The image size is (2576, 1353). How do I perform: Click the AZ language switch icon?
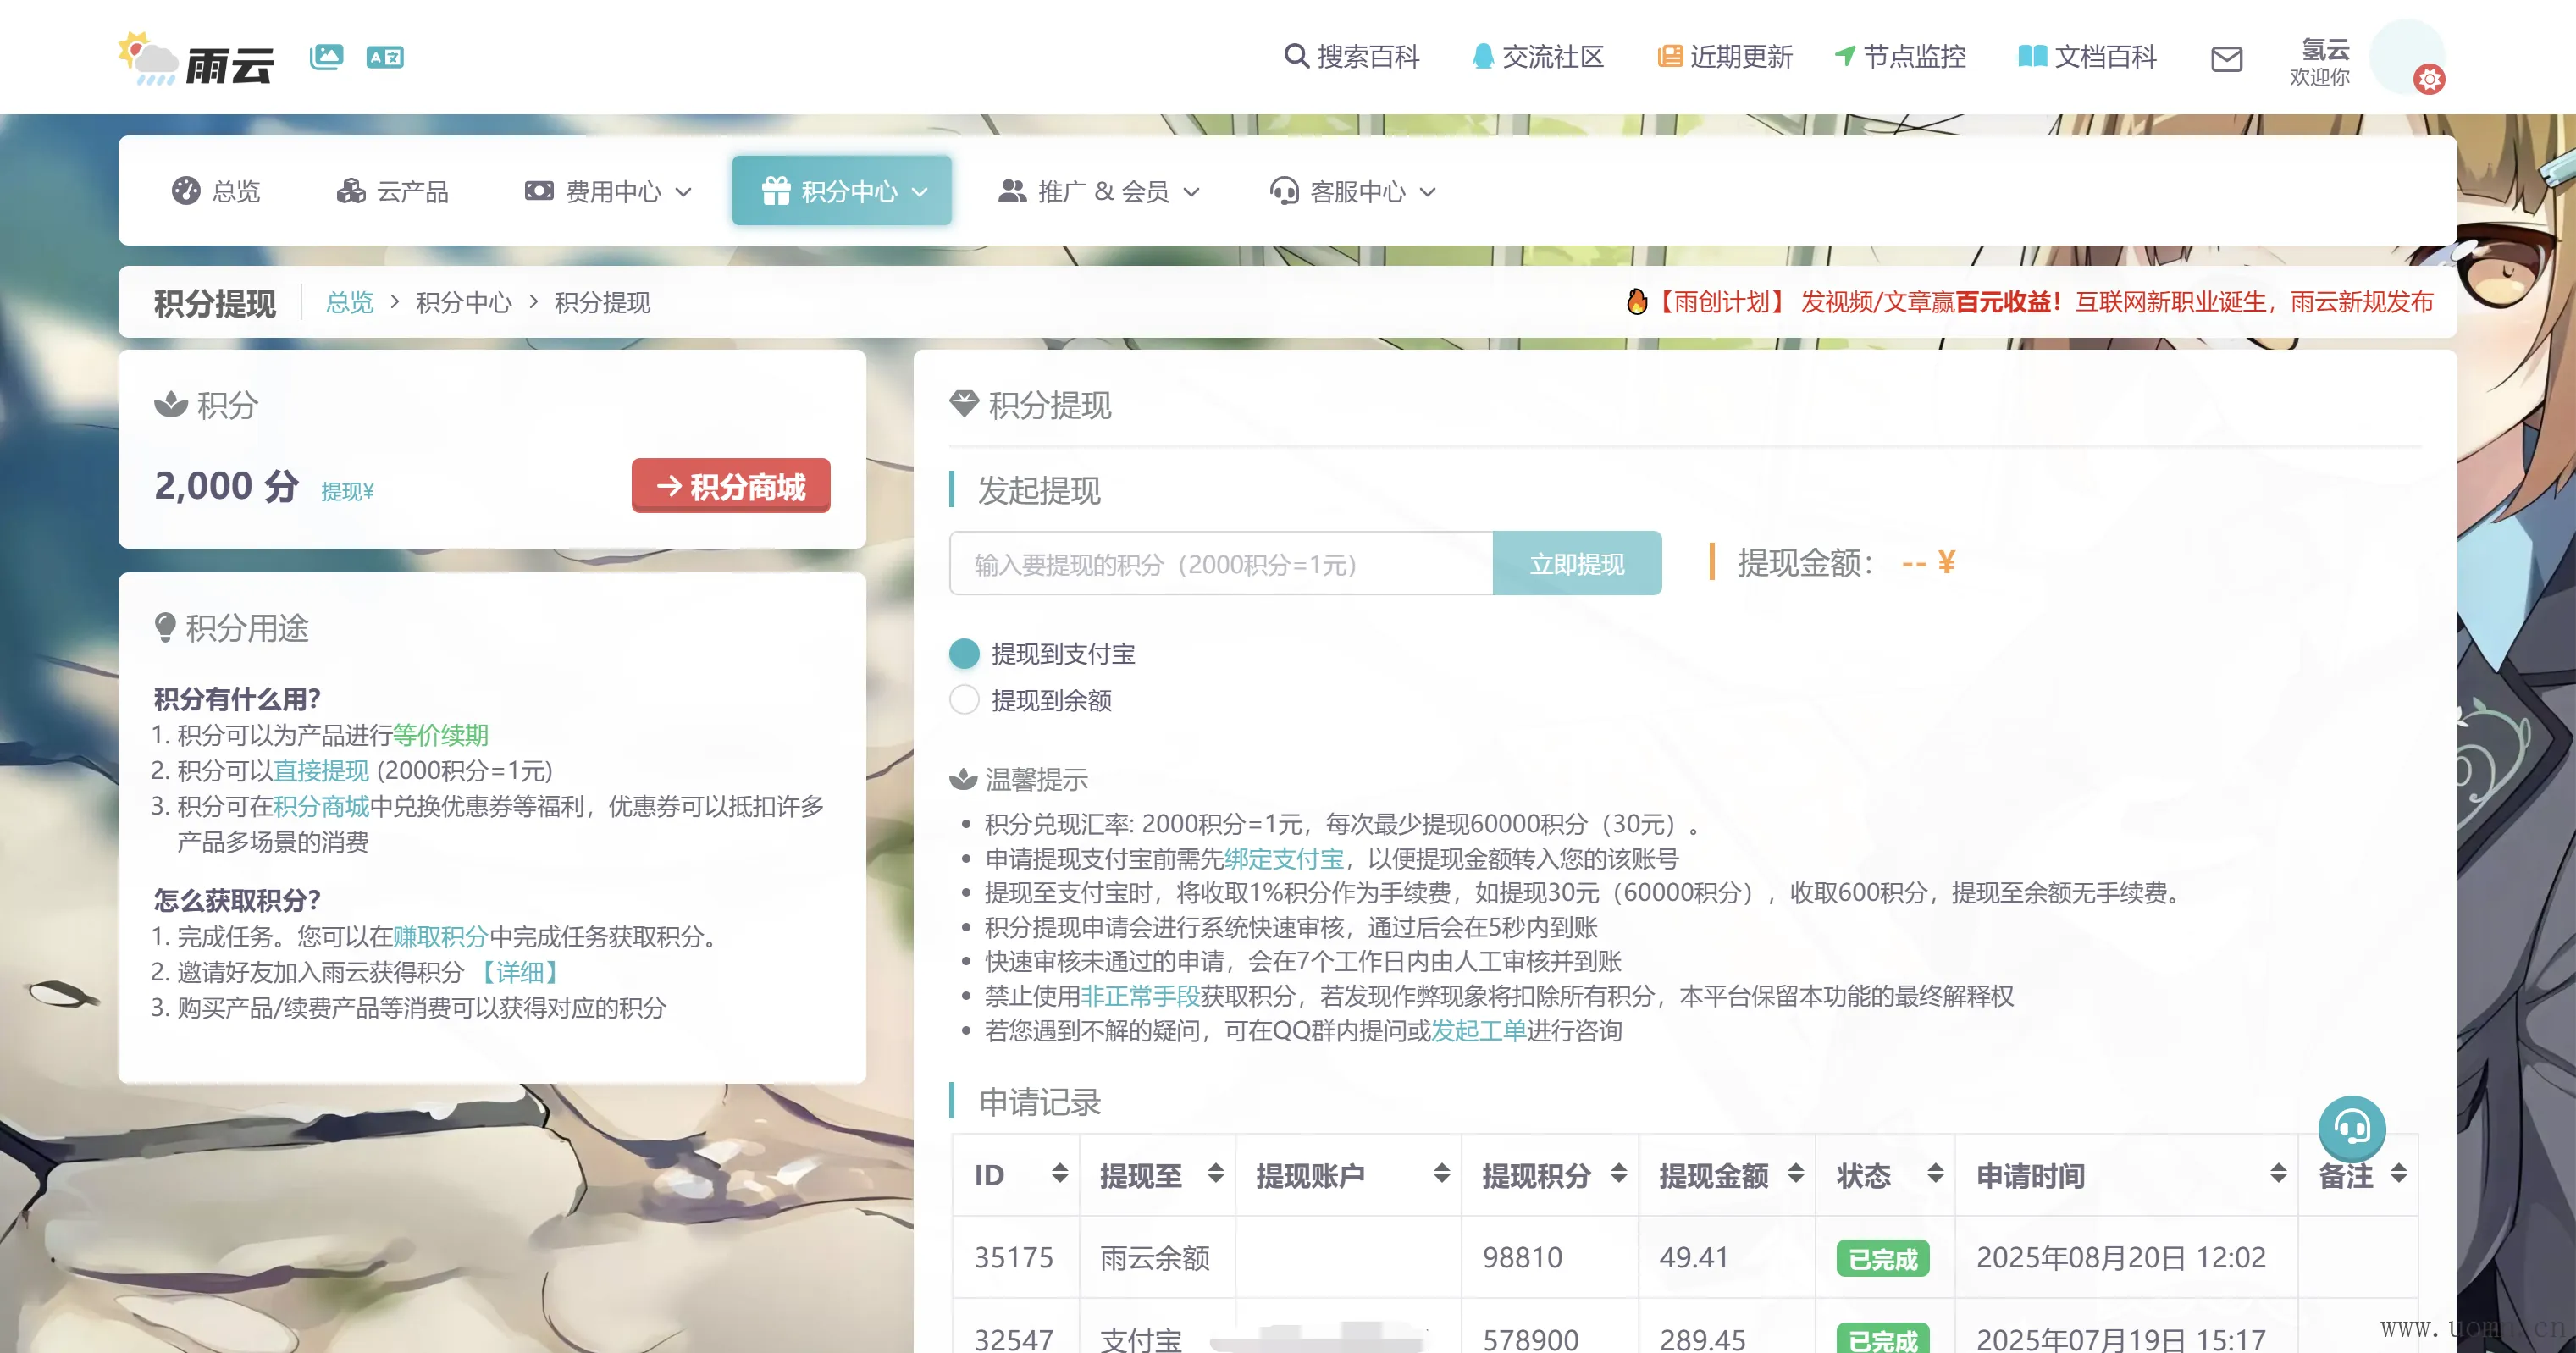coord(384,57)
